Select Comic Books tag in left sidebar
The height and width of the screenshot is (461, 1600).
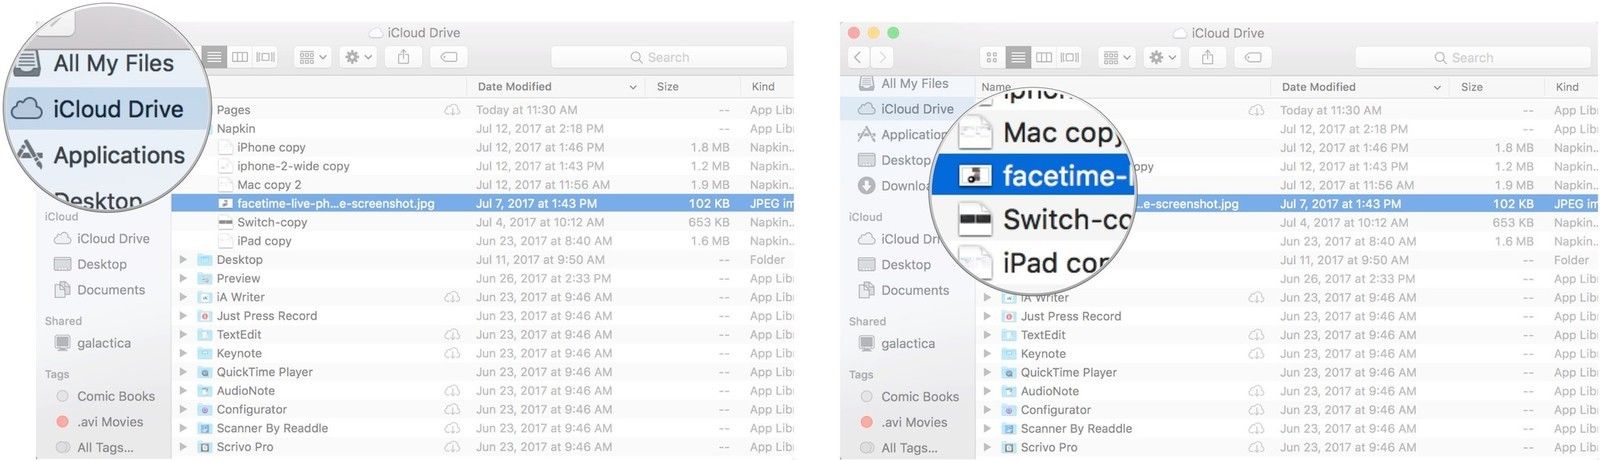coord(116,396)
